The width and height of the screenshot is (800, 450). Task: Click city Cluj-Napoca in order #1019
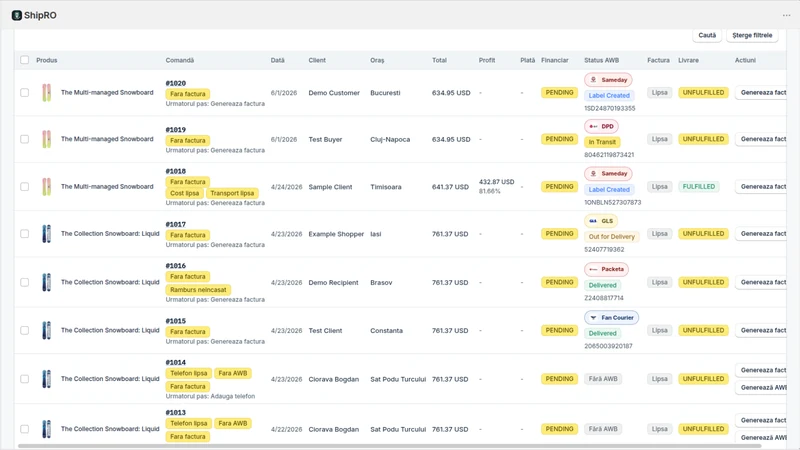(x=390, y=140)
